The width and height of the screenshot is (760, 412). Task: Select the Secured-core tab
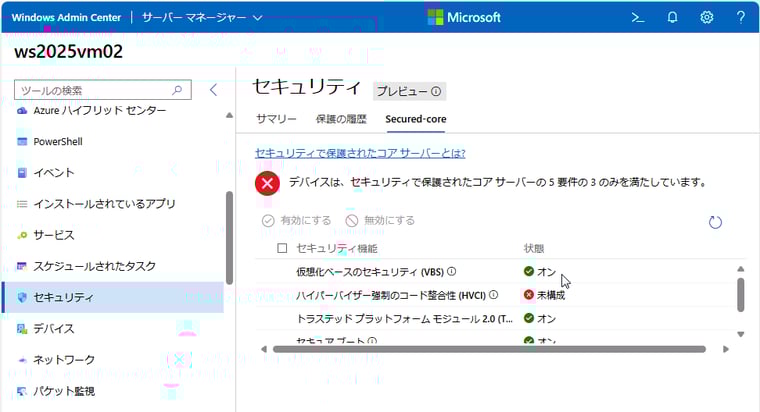(x=416, y=119)
